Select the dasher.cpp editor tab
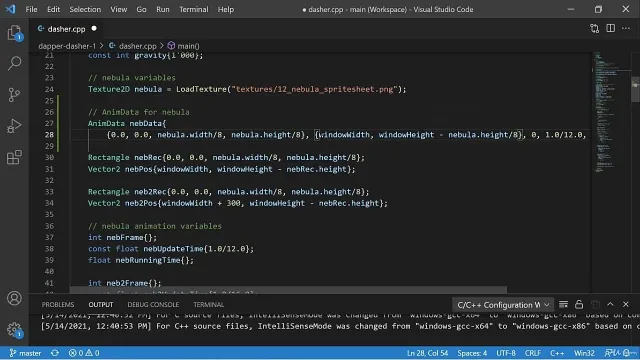The height and width of the screenshot is (360, 640). coord(65,29)
